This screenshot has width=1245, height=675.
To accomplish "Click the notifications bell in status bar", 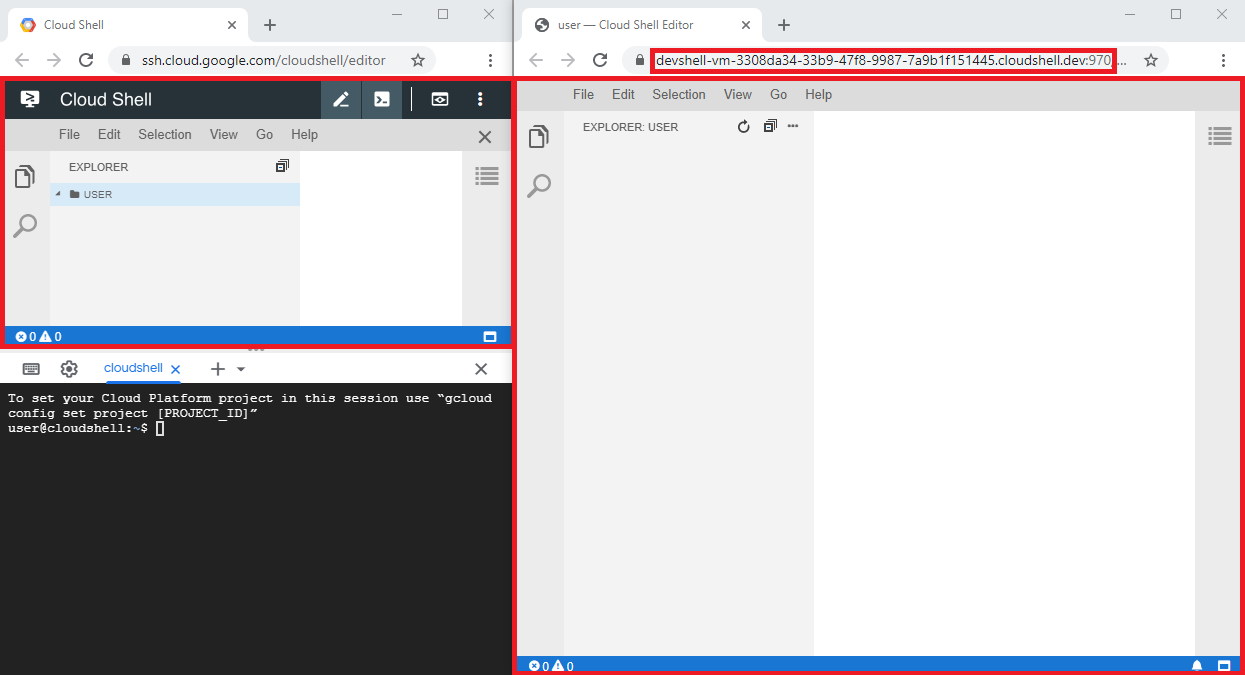I will pyautogui.click(x=1197, y=665).
